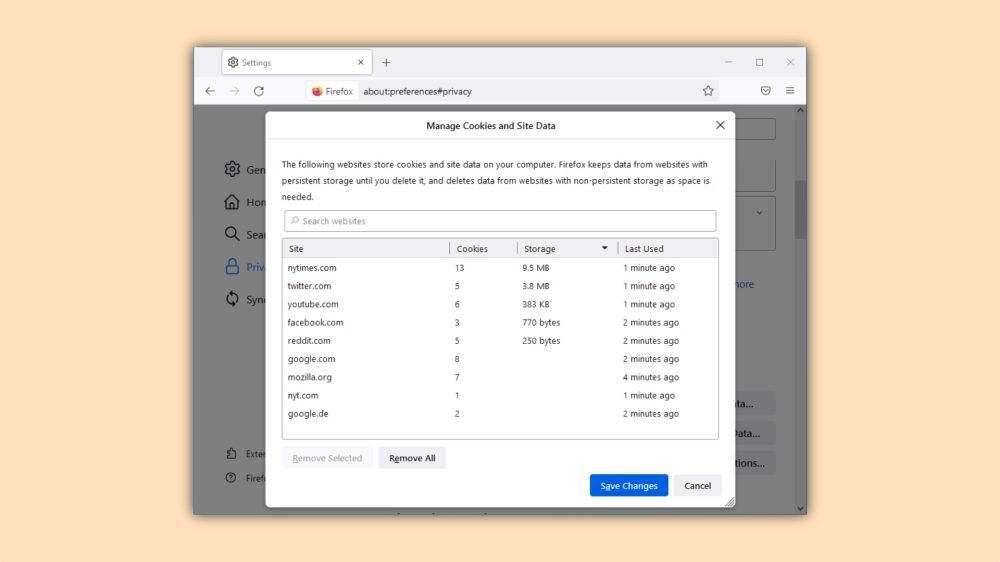The width and height of the screenshot is (1000, 562).
Task: Sort list by Site column header
Action: point(366,249)
